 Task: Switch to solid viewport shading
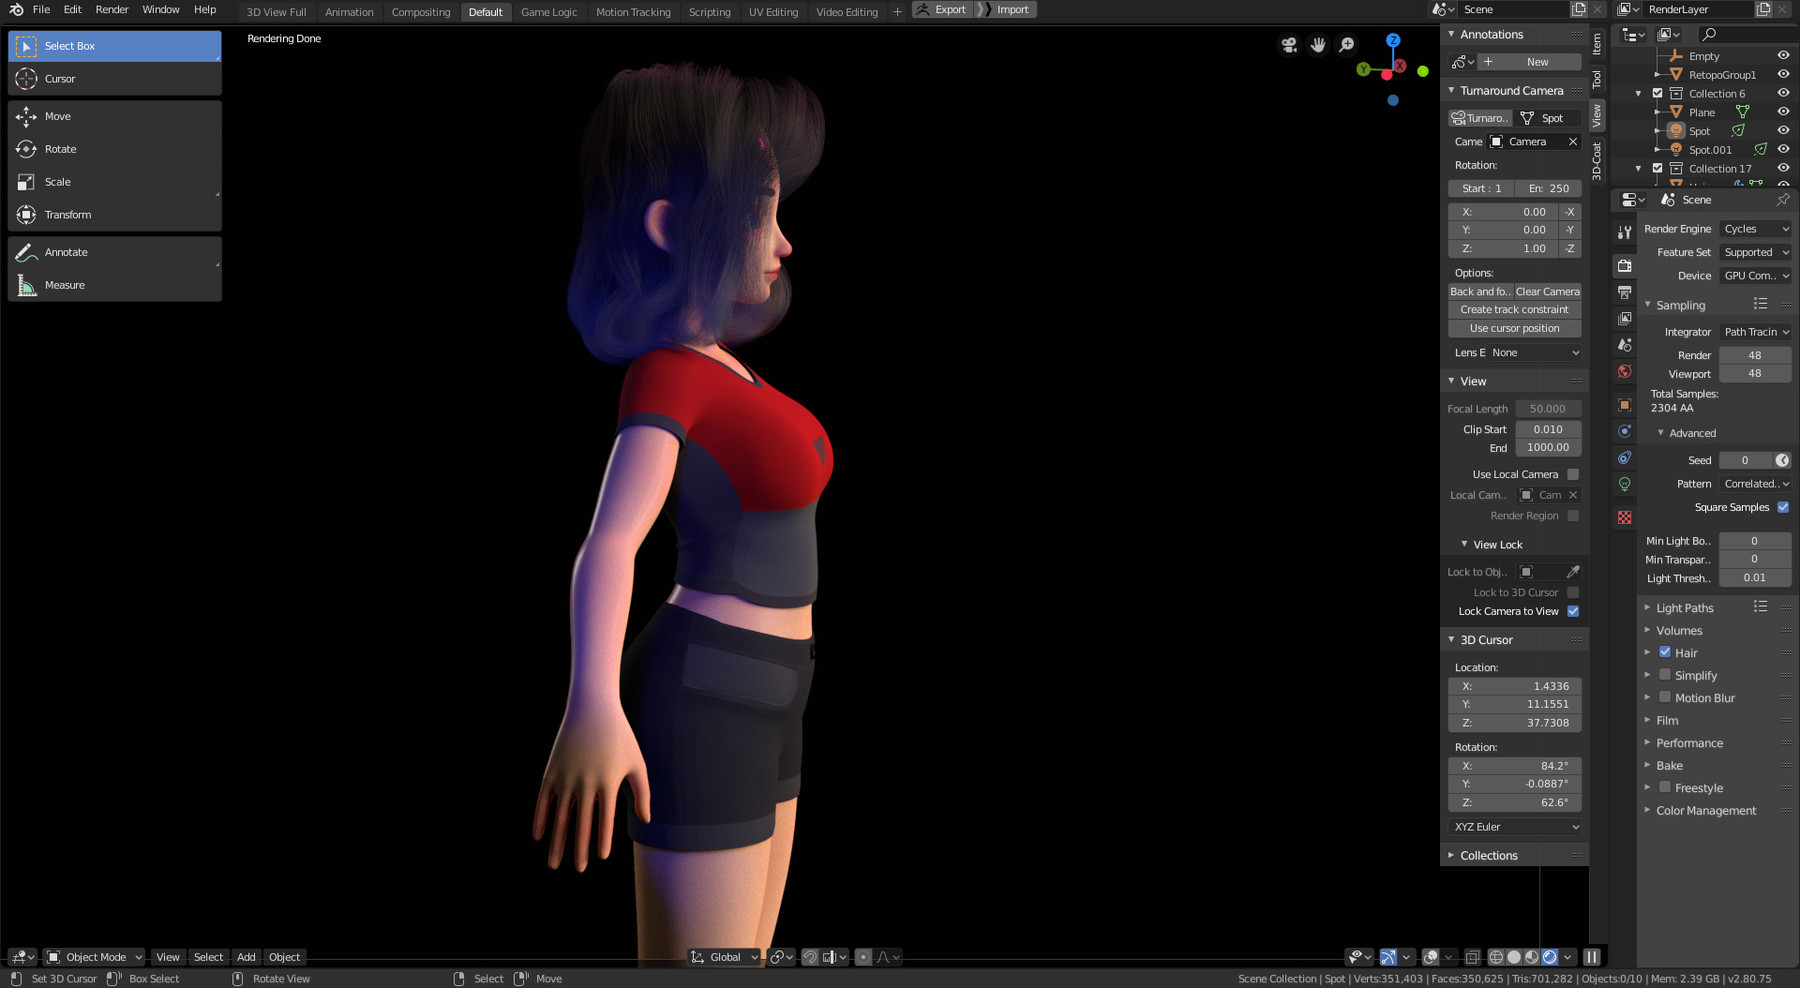[1514, 957]
